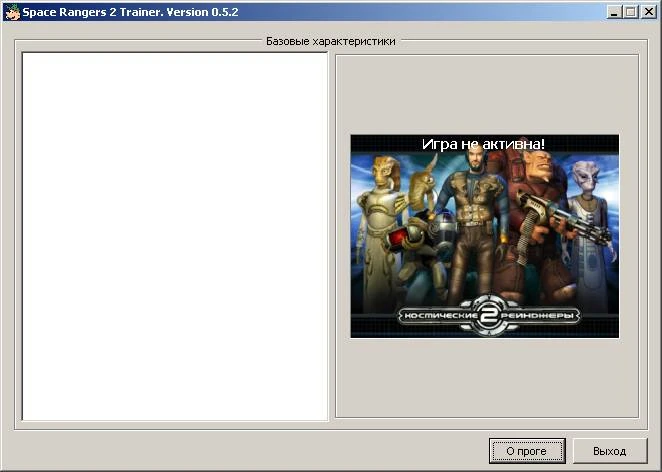Click the Space Rangers 2 game artwork image

tap(485, 236)
